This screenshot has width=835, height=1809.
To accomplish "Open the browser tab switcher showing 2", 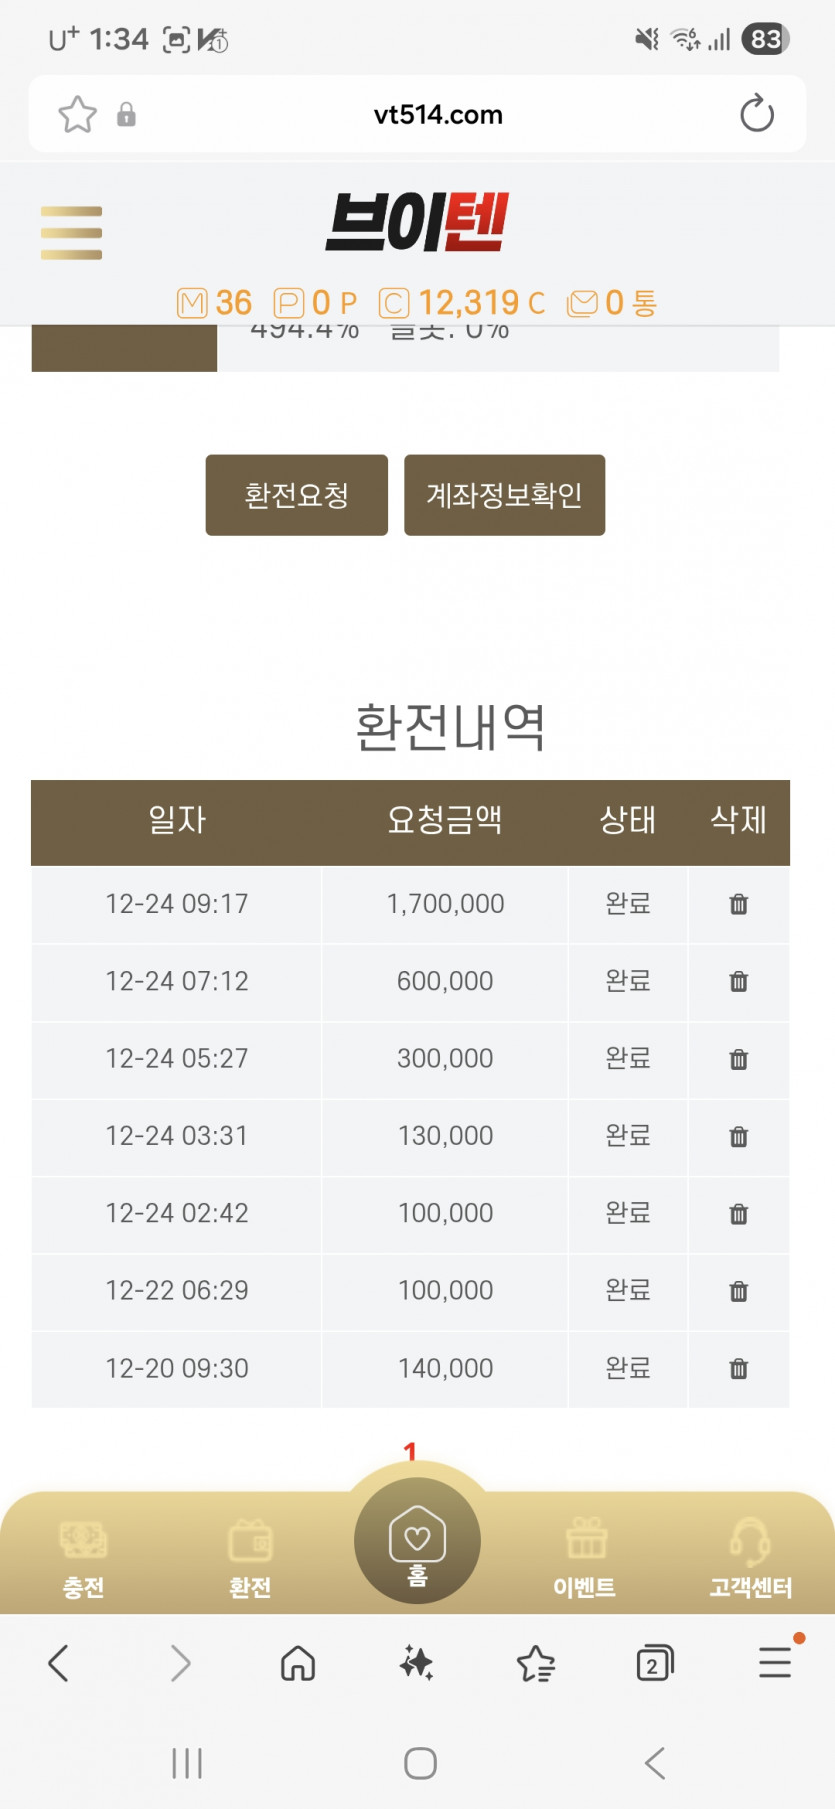I will coord(655,1663).
